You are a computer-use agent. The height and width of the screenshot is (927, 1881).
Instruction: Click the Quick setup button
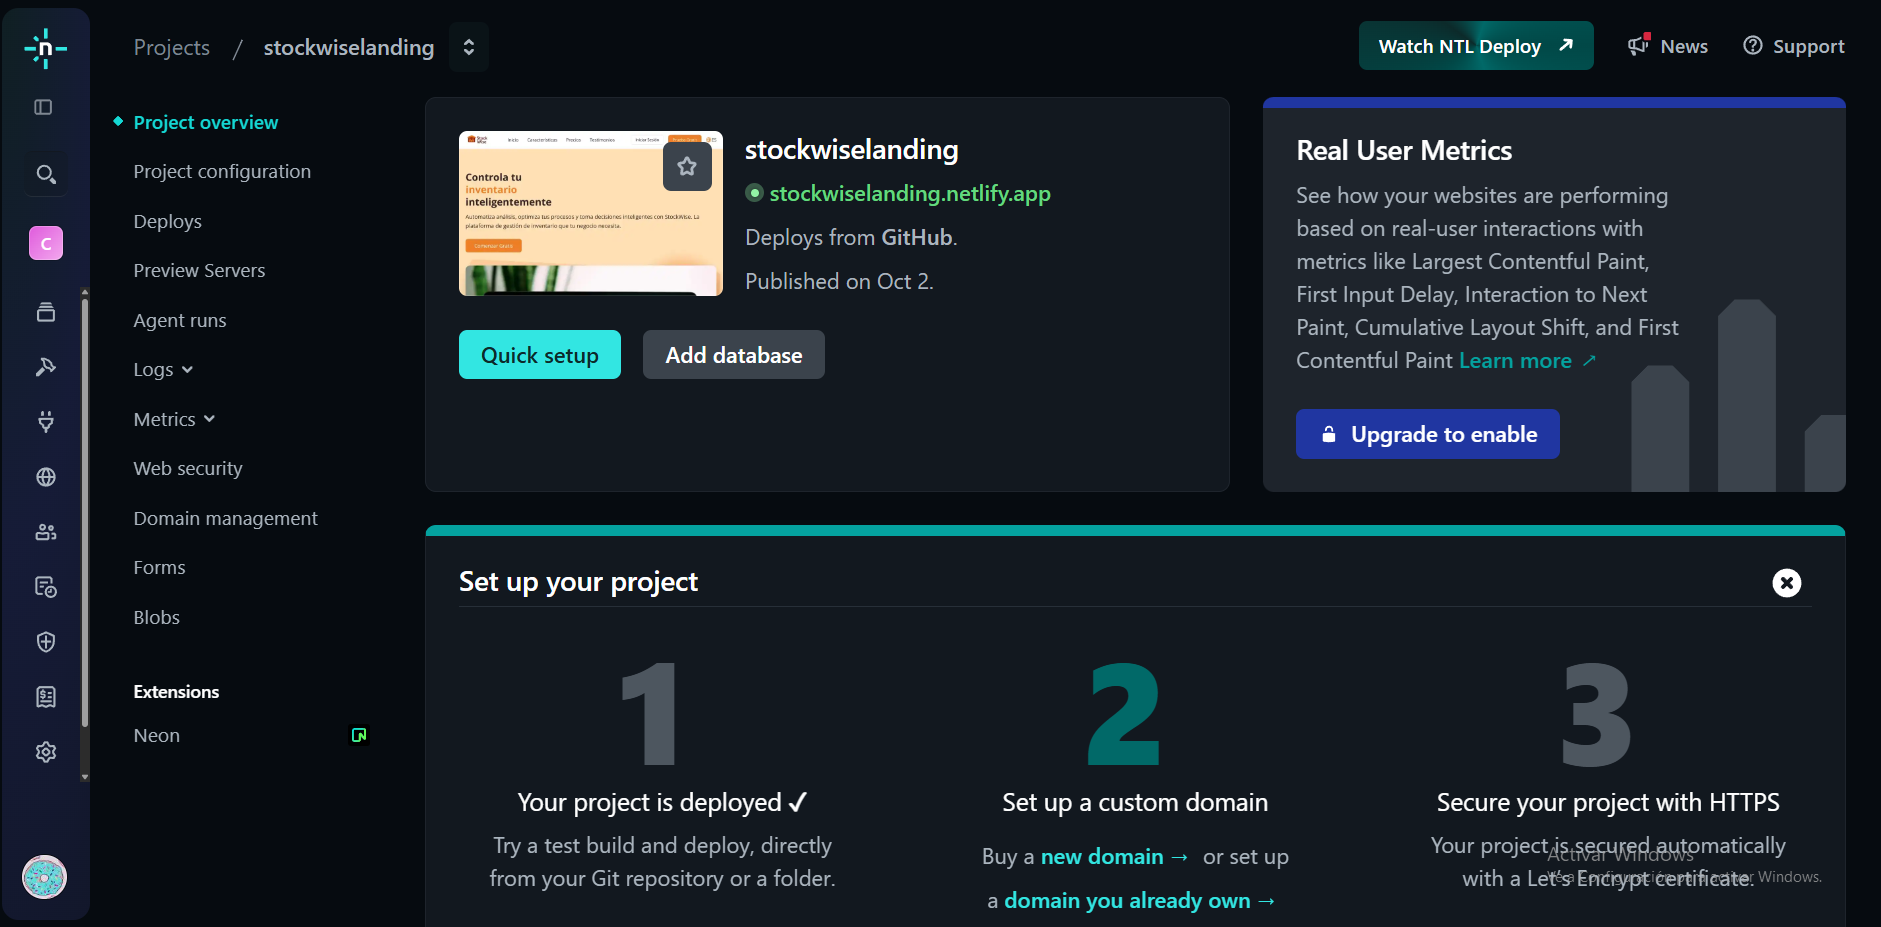[x=540, y=355]
